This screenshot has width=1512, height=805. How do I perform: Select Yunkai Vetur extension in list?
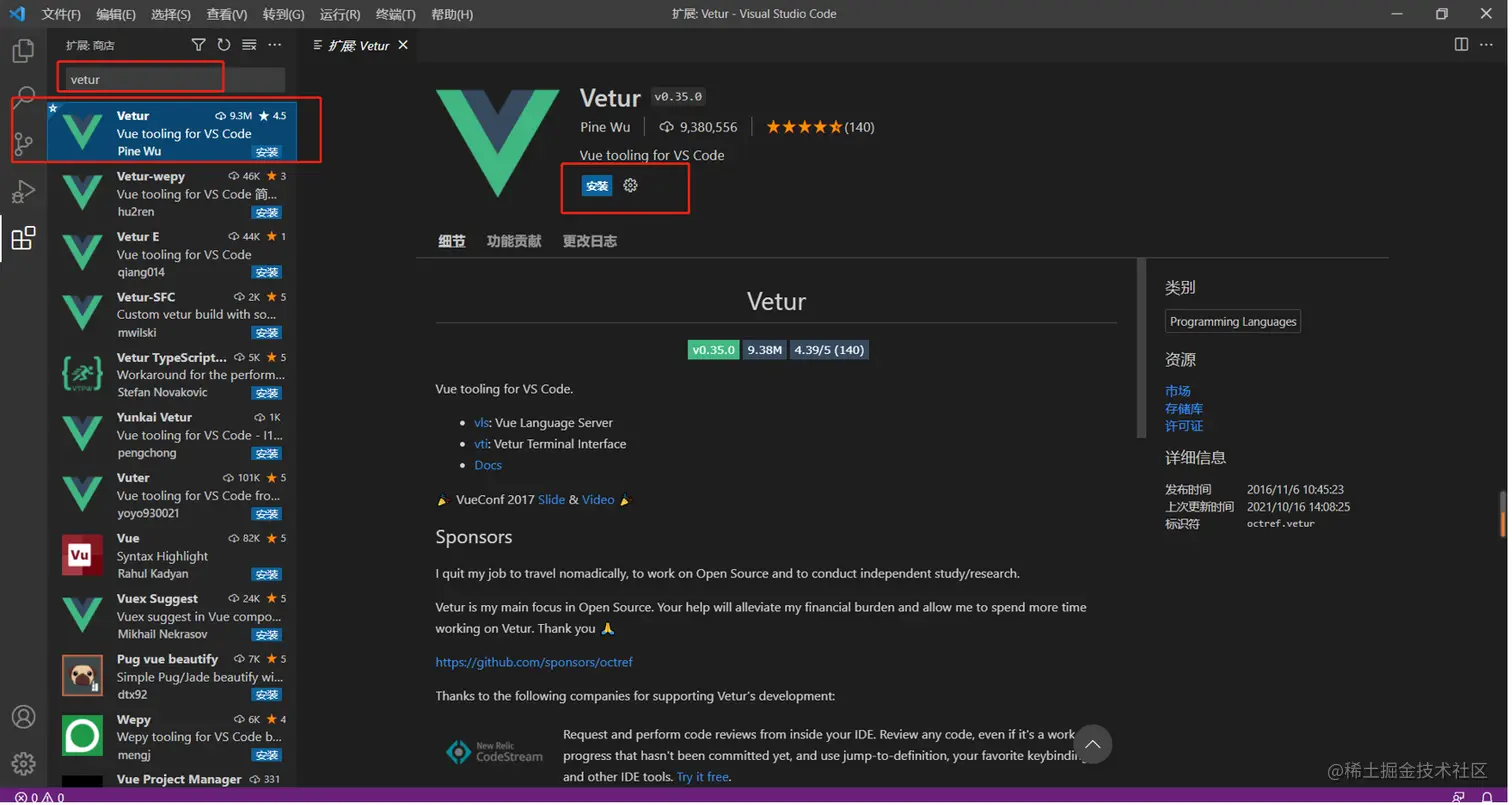point(172,434)
